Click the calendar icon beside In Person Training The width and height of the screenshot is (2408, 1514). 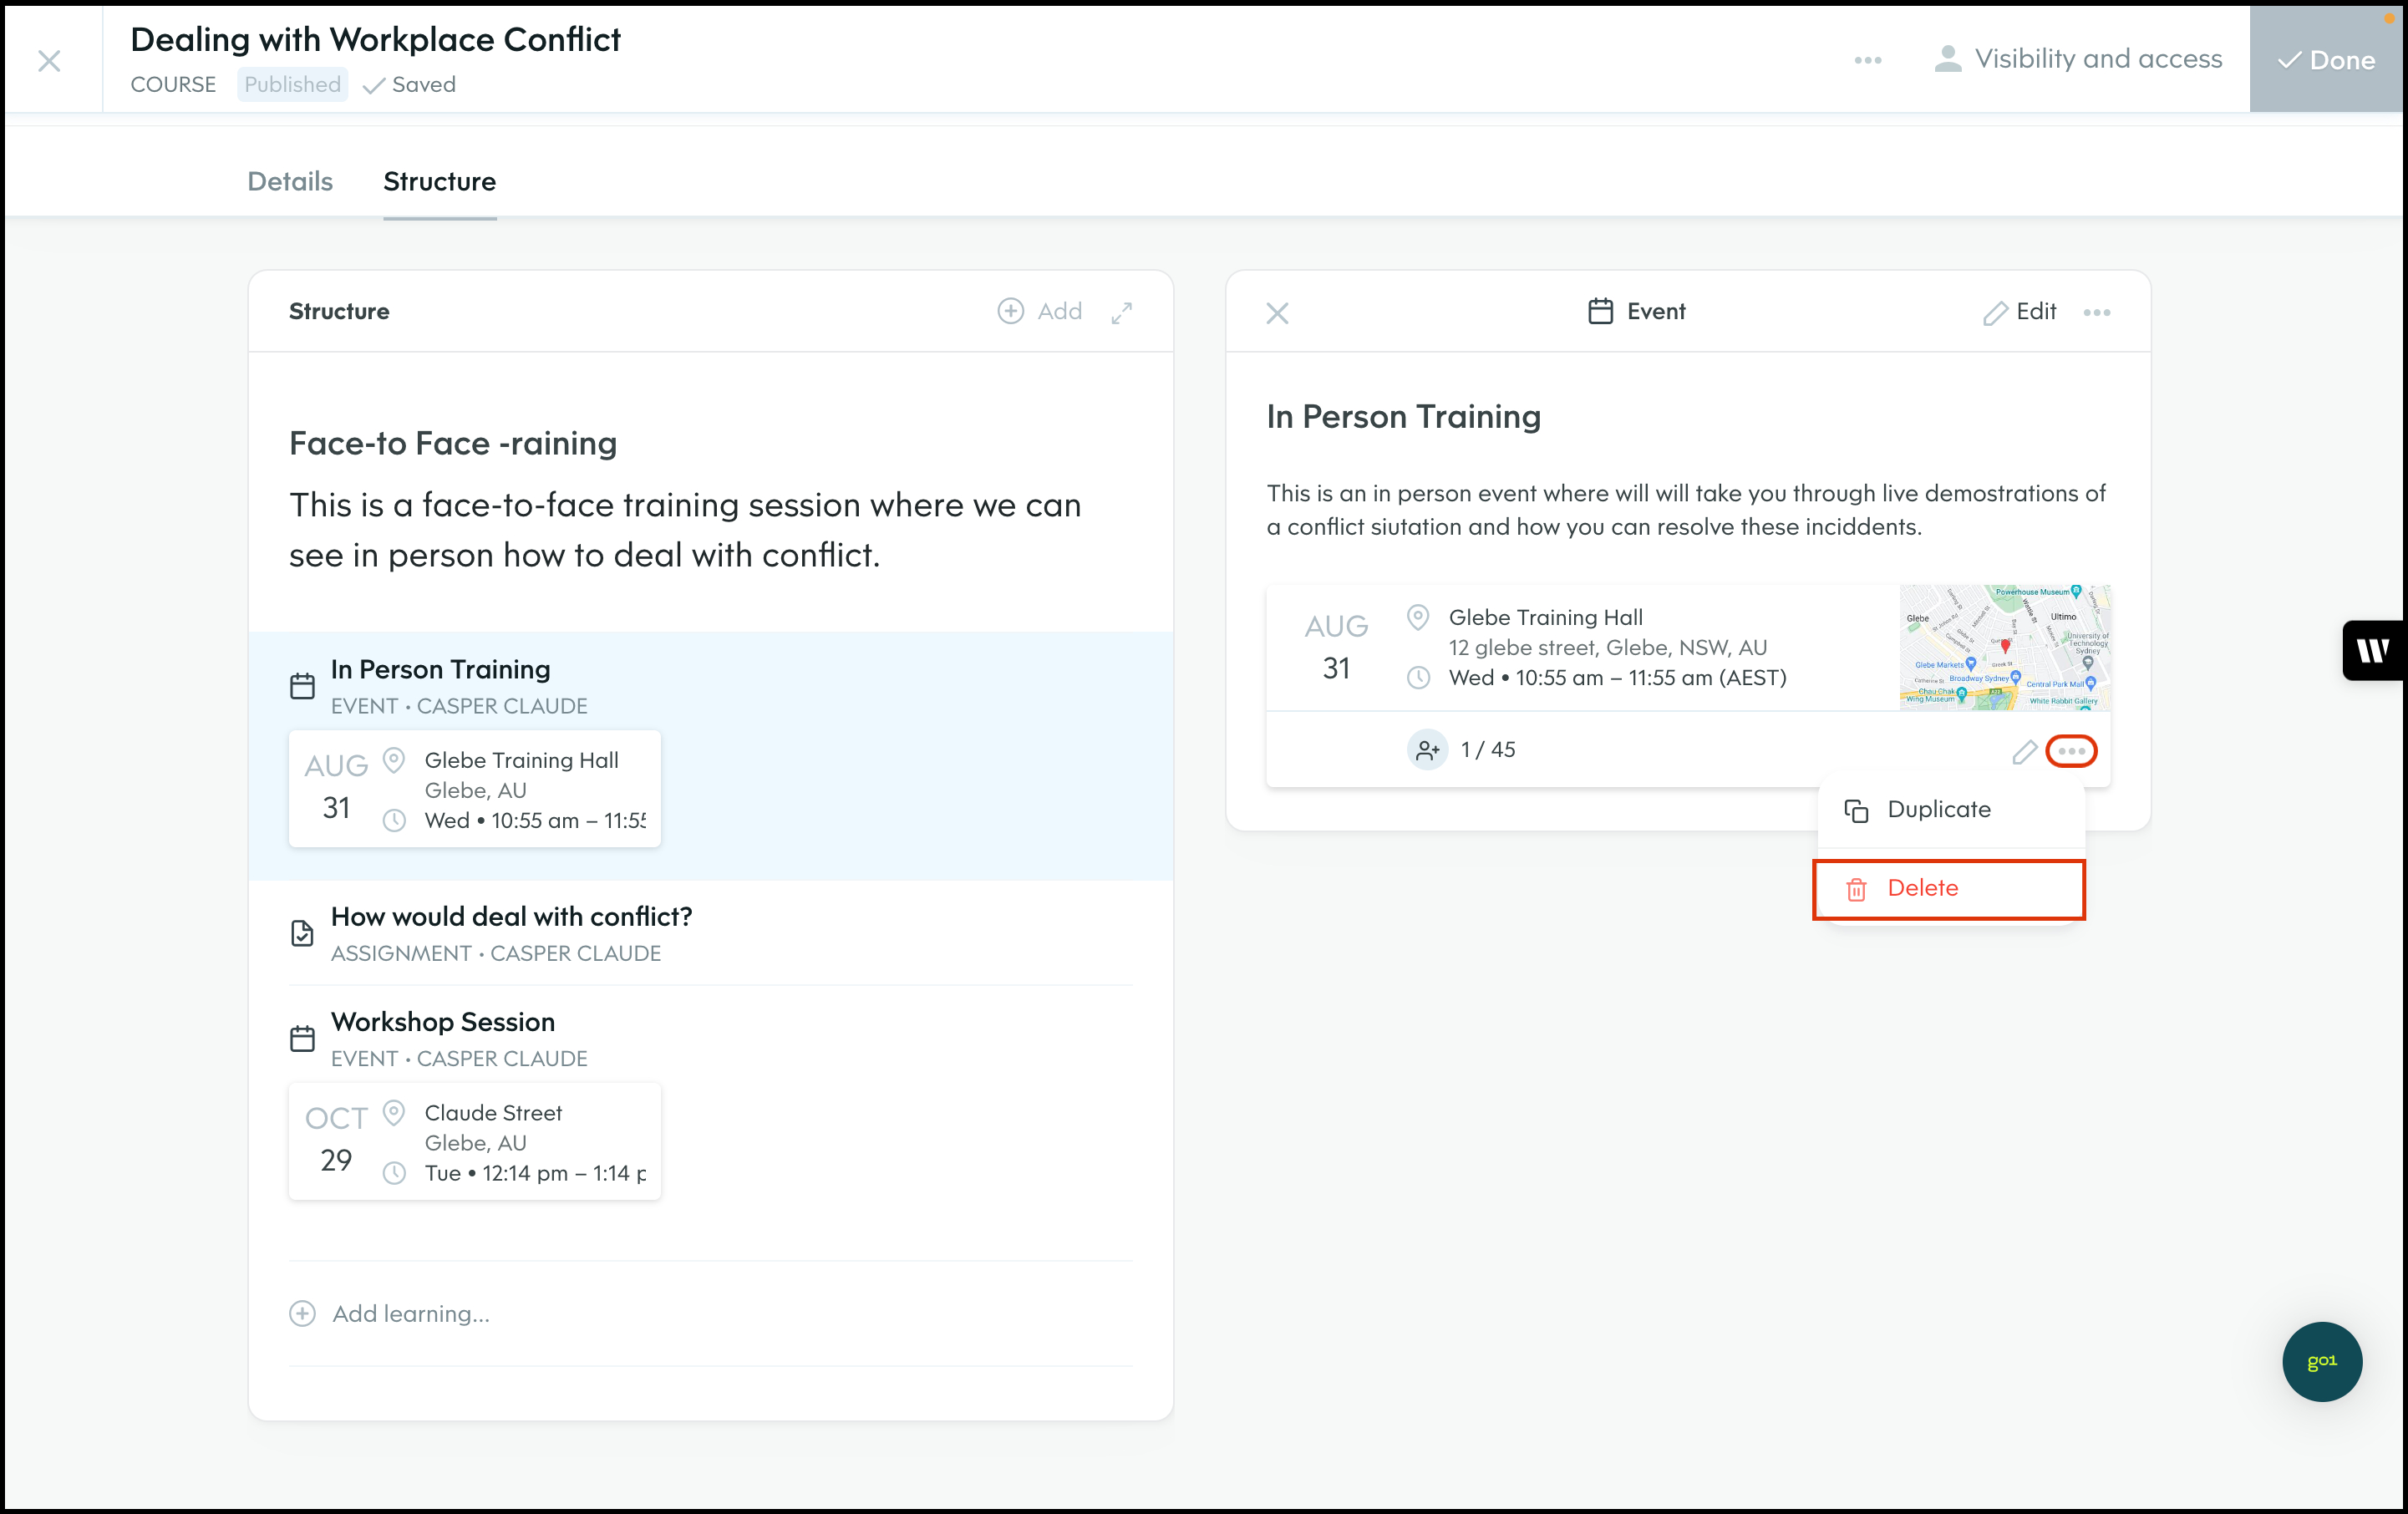coord(302,686)
